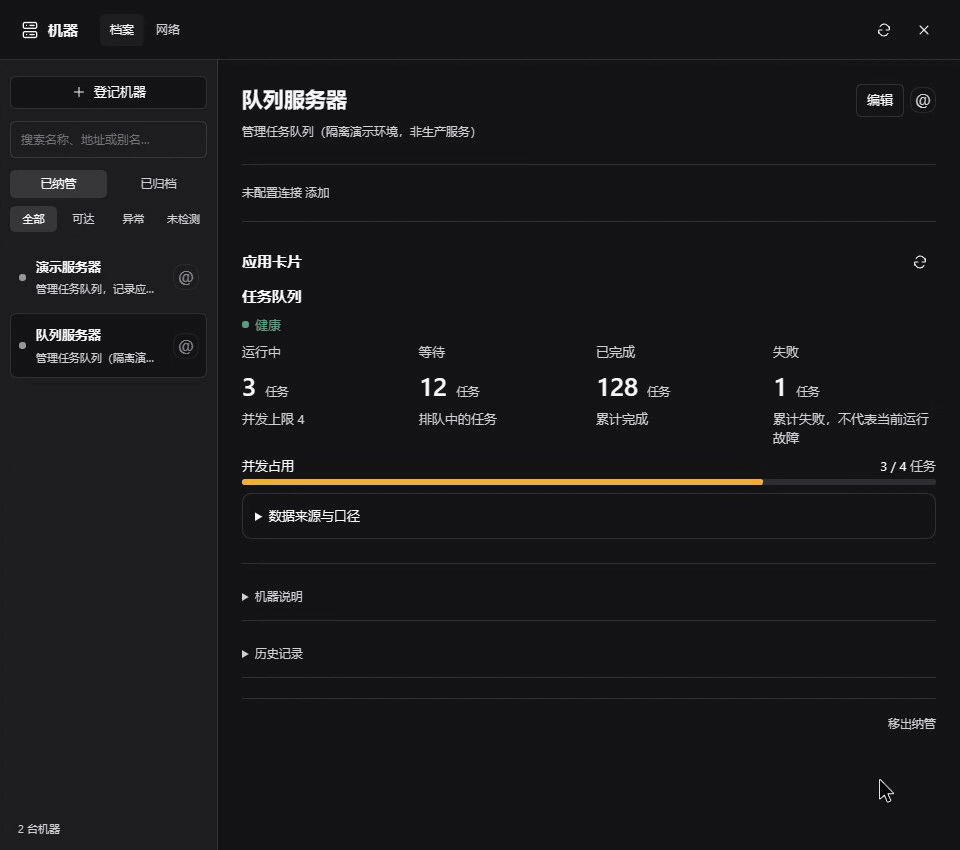Click the 2 台机器 footer count
Image resolution: width=960 pixels, height=850 pixels.
coord(39,829)
